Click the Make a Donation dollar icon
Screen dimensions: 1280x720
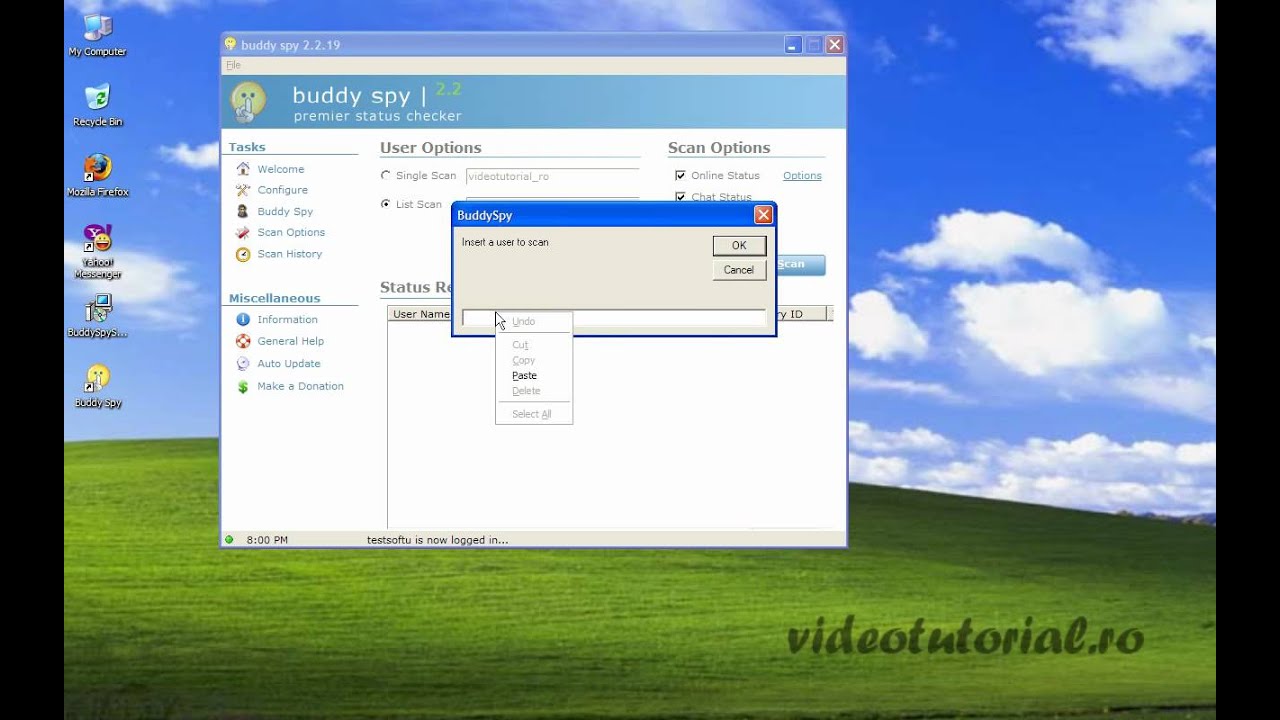pos(243,386)
